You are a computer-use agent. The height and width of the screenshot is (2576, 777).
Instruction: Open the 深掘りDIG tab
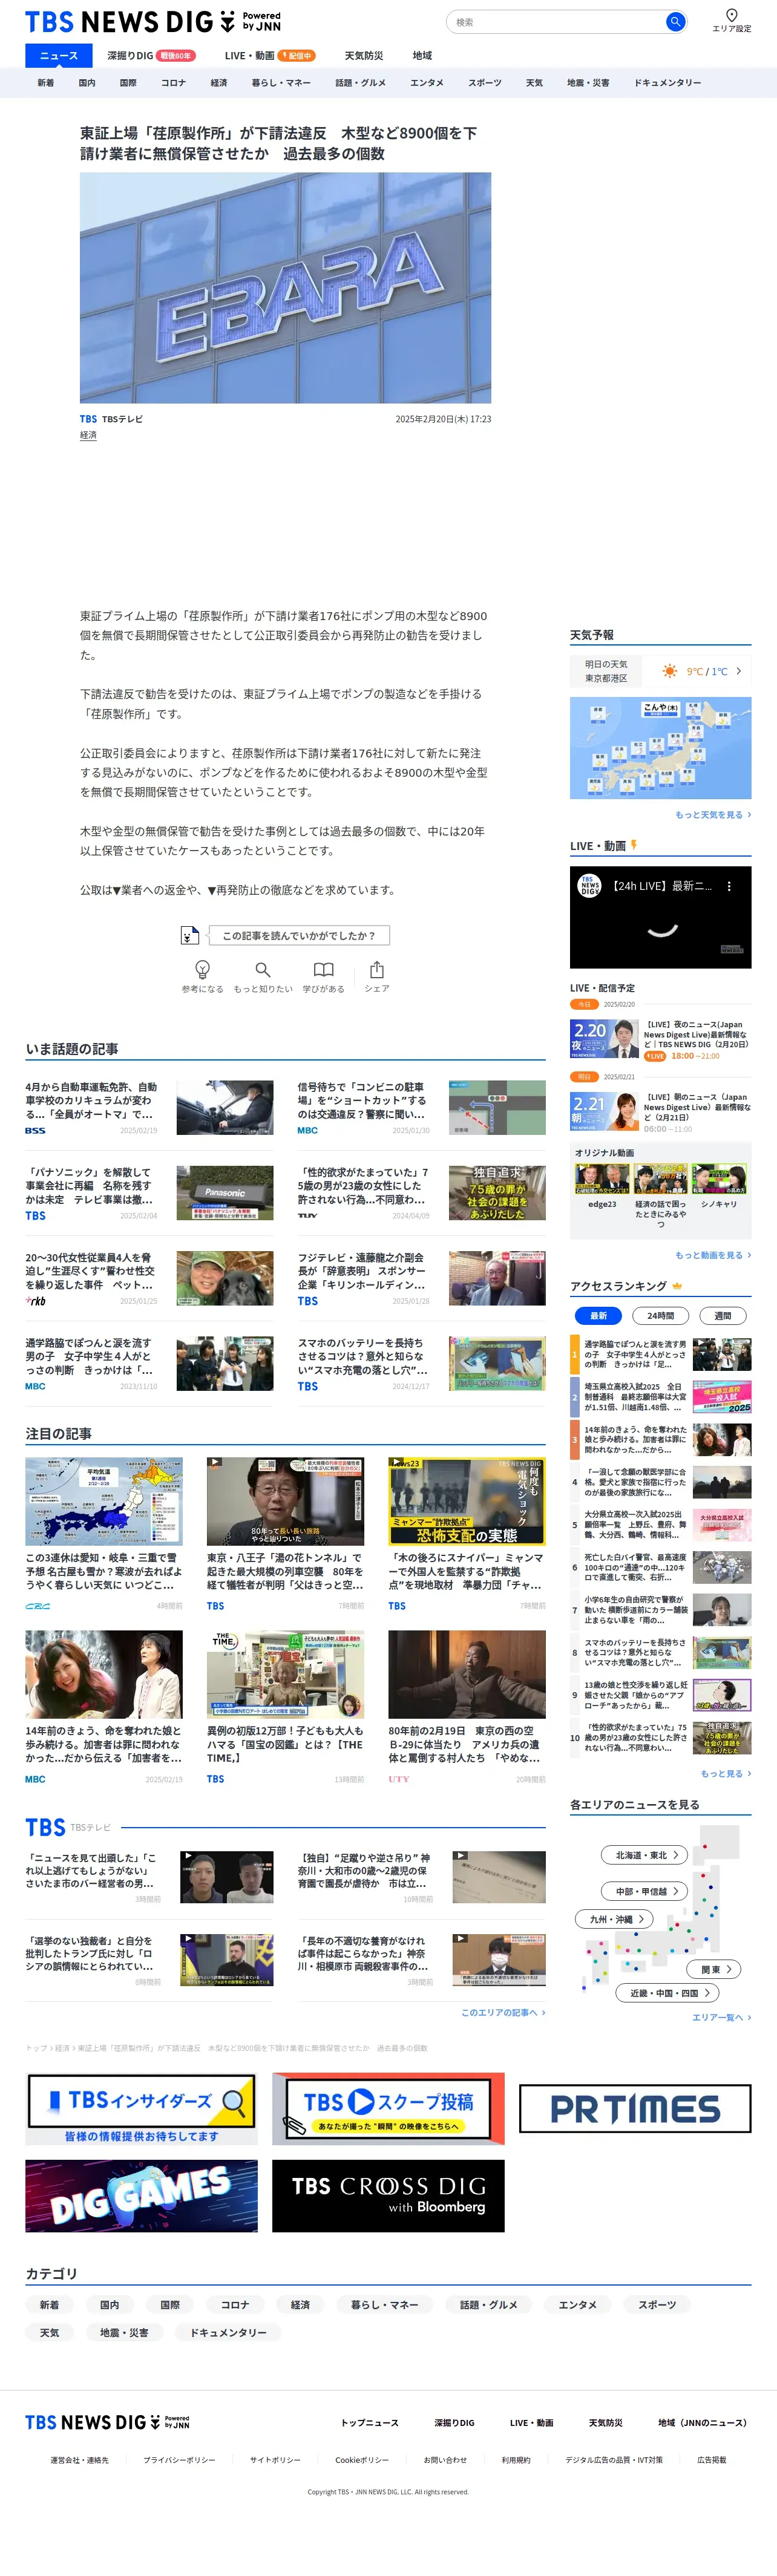(151, 56)
